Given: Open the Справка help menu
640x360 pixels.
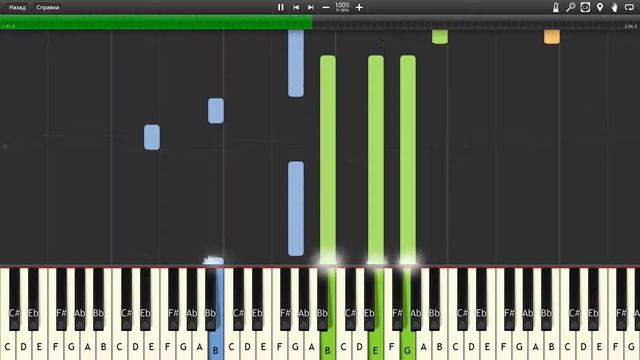Looking at the screenshot, I should click(x=48, y=7).
